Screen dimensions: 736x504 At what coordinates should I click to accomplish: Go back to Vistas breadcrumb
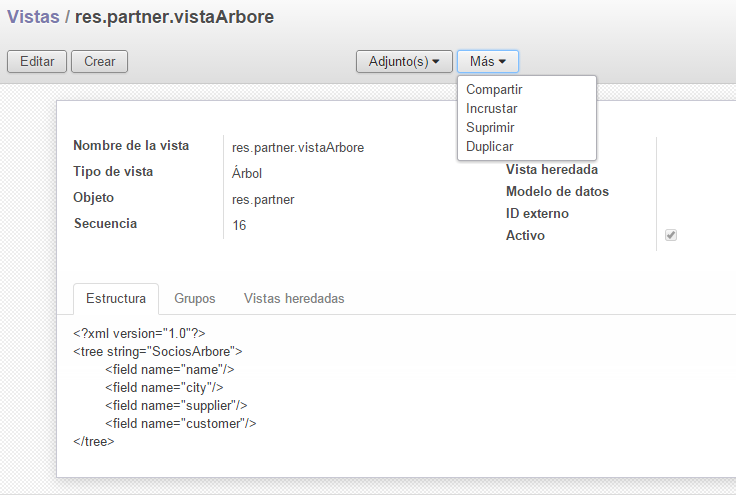(x=33, y=17)
